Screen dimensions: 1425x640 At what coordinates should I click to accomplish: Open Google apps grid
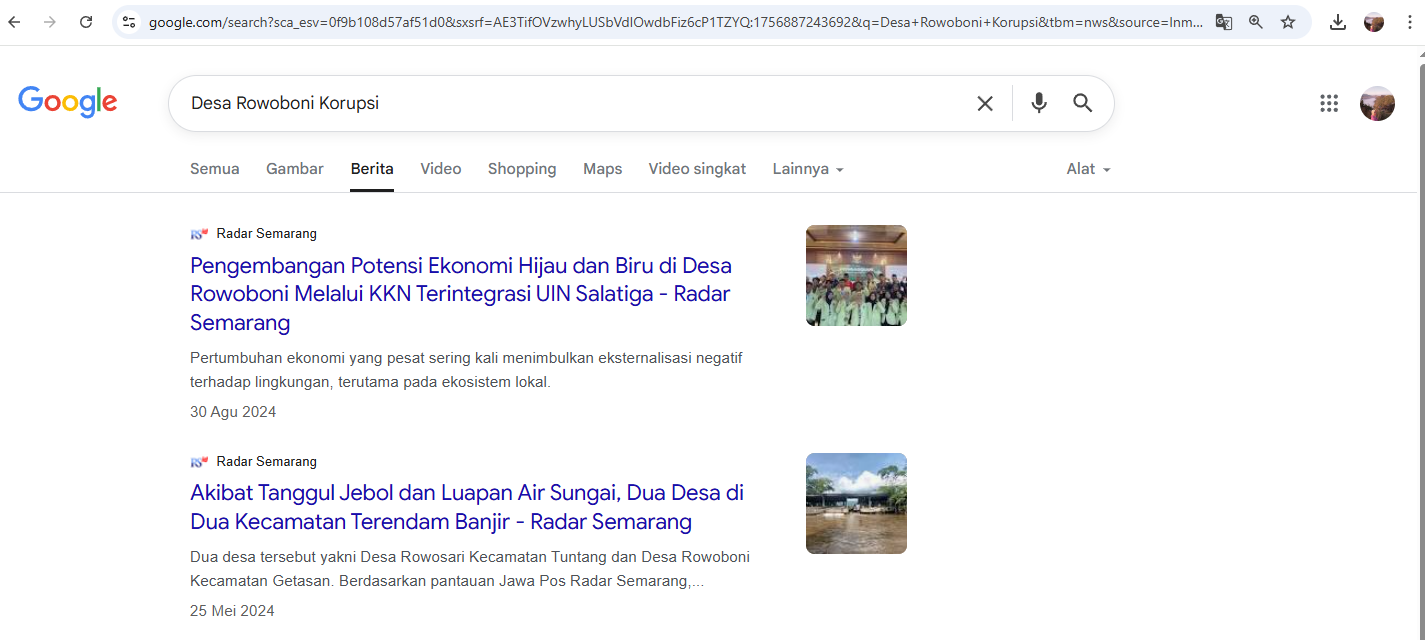click(1329, 103)
